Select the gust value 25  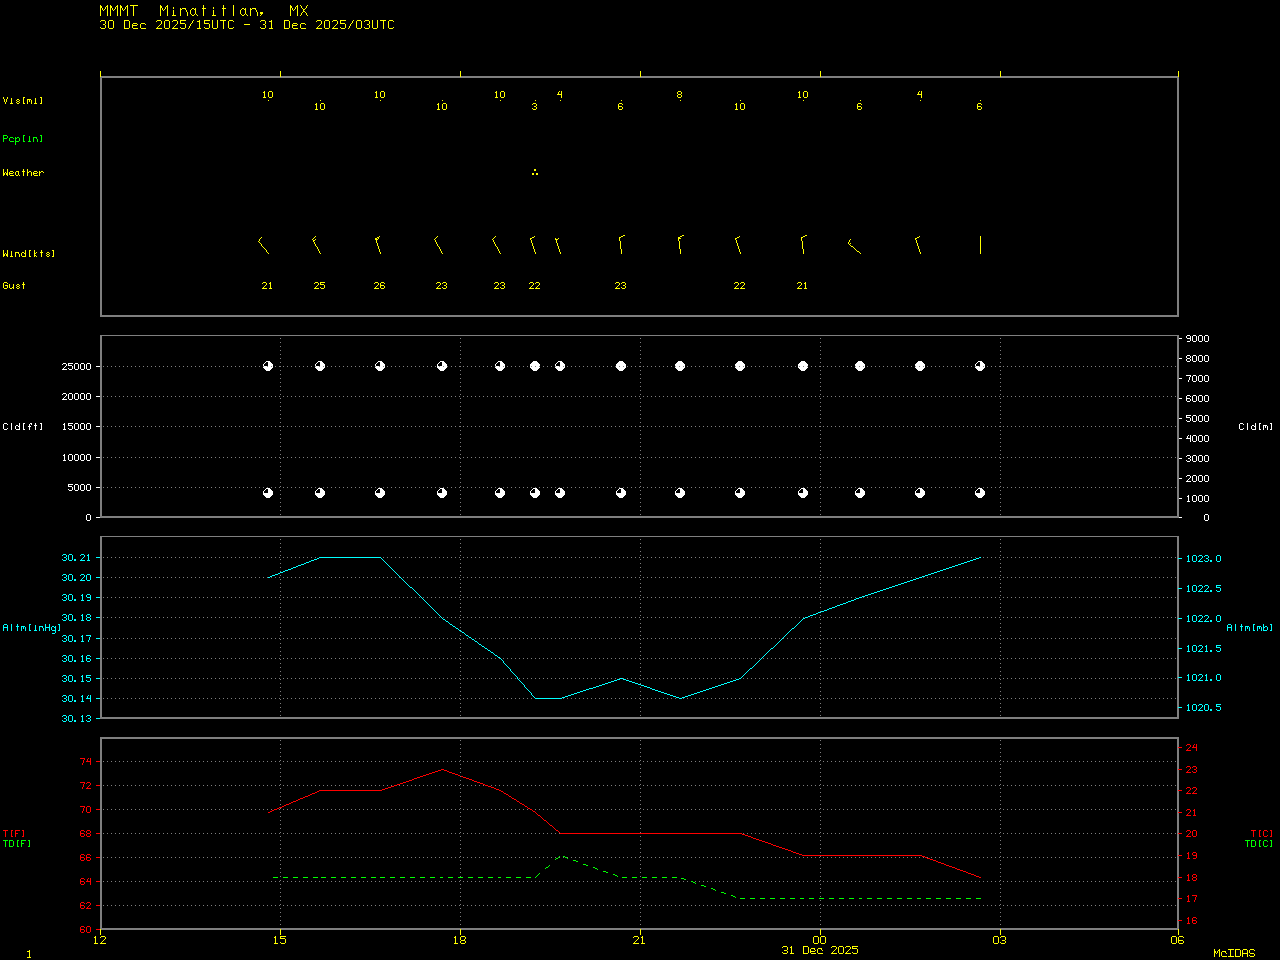[320, 286]
